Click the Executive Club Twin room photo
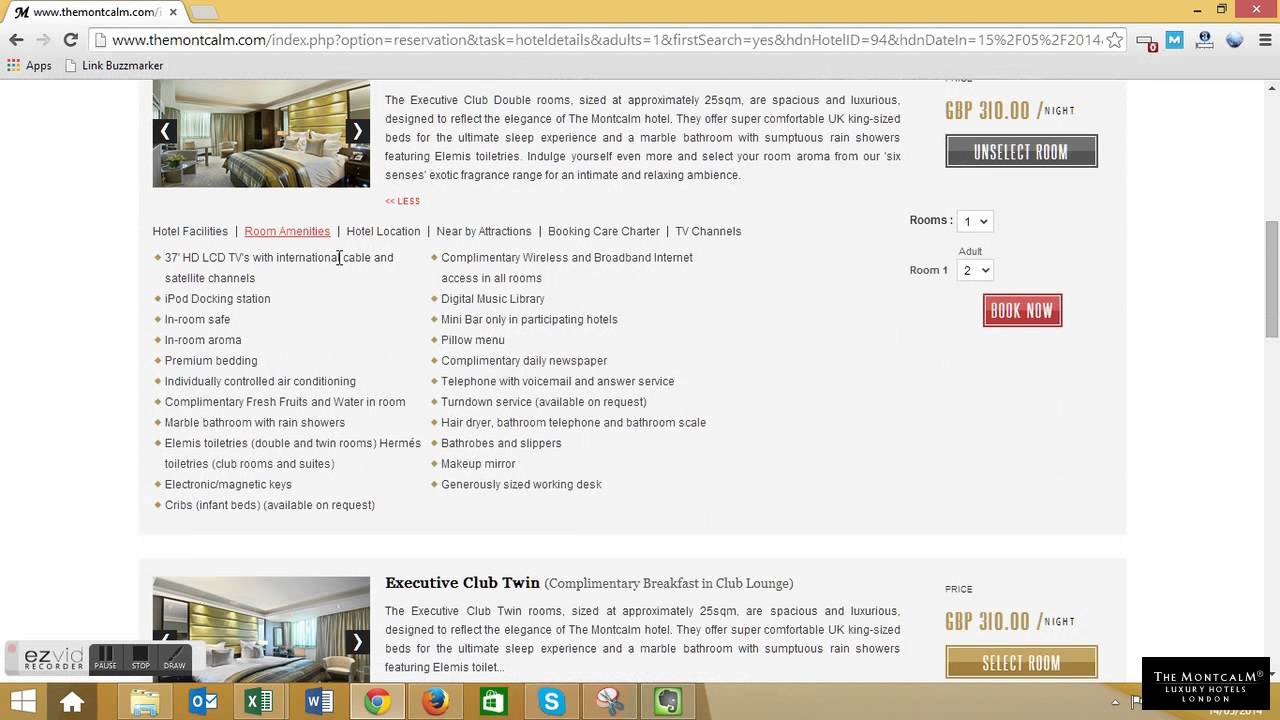1280x720 pixels. tap(261, 628)
